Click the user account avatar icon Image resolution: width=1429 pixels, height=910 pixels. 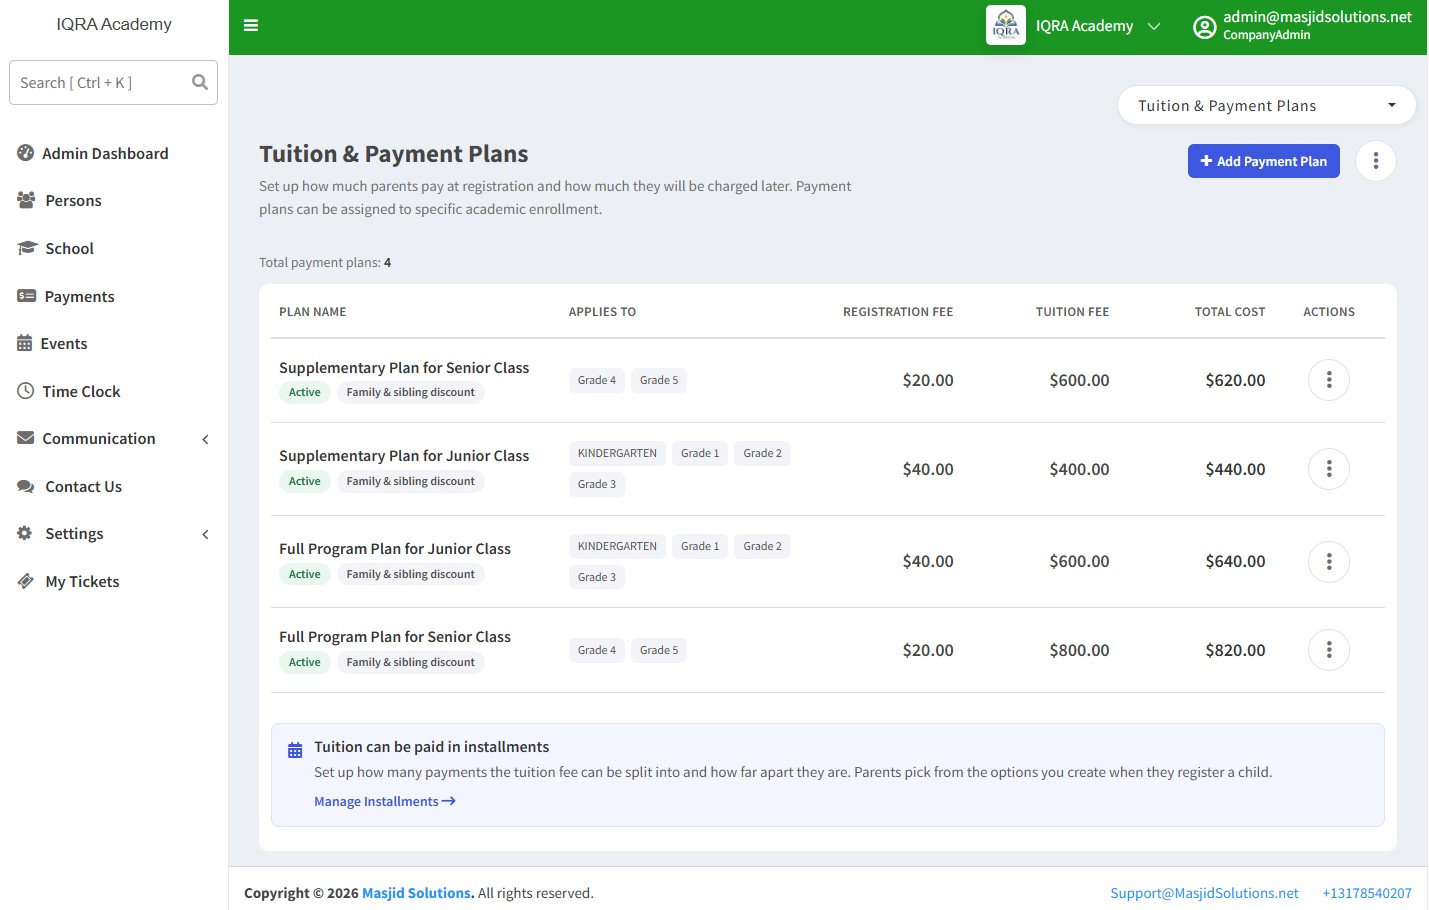(x=1205, y=27)
